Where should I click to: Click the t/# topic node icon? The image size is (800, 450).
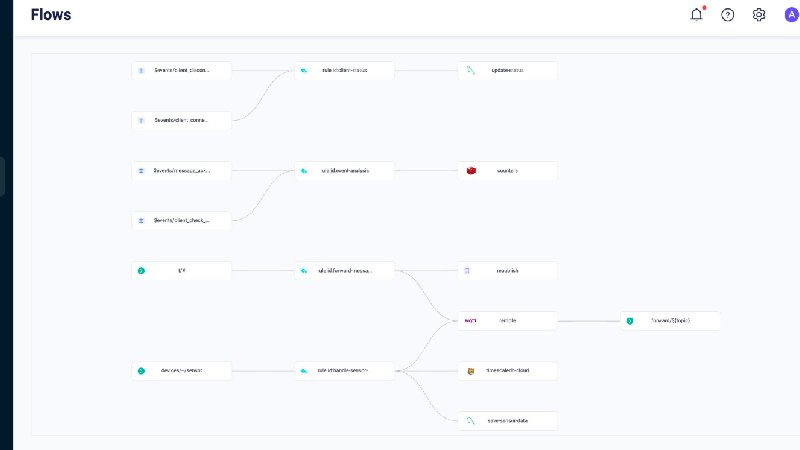coord(141,271)
